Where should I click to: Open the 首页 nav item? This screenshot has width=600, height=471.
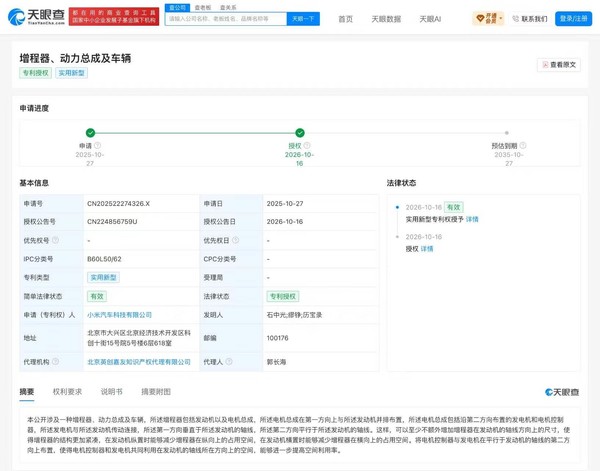point(346,19)
